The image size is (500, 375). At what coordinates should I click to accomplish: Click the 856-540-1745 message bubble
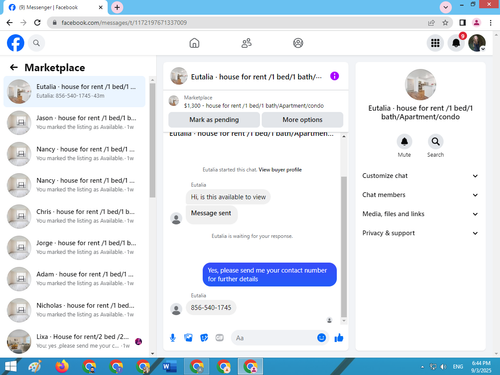[211, 308]
